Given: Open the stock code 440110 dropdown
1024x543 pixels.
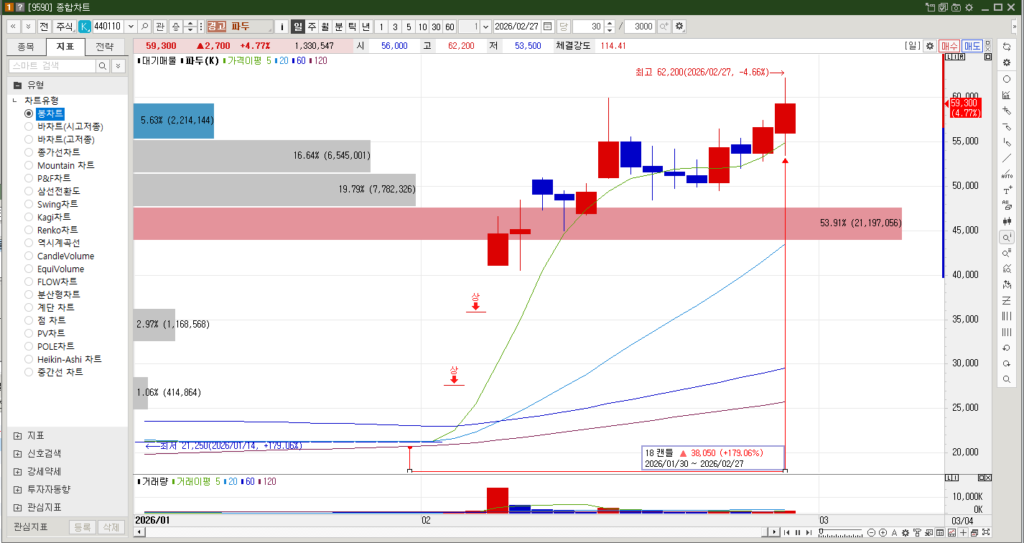Looking at the screenshot, I should [131, 25].
